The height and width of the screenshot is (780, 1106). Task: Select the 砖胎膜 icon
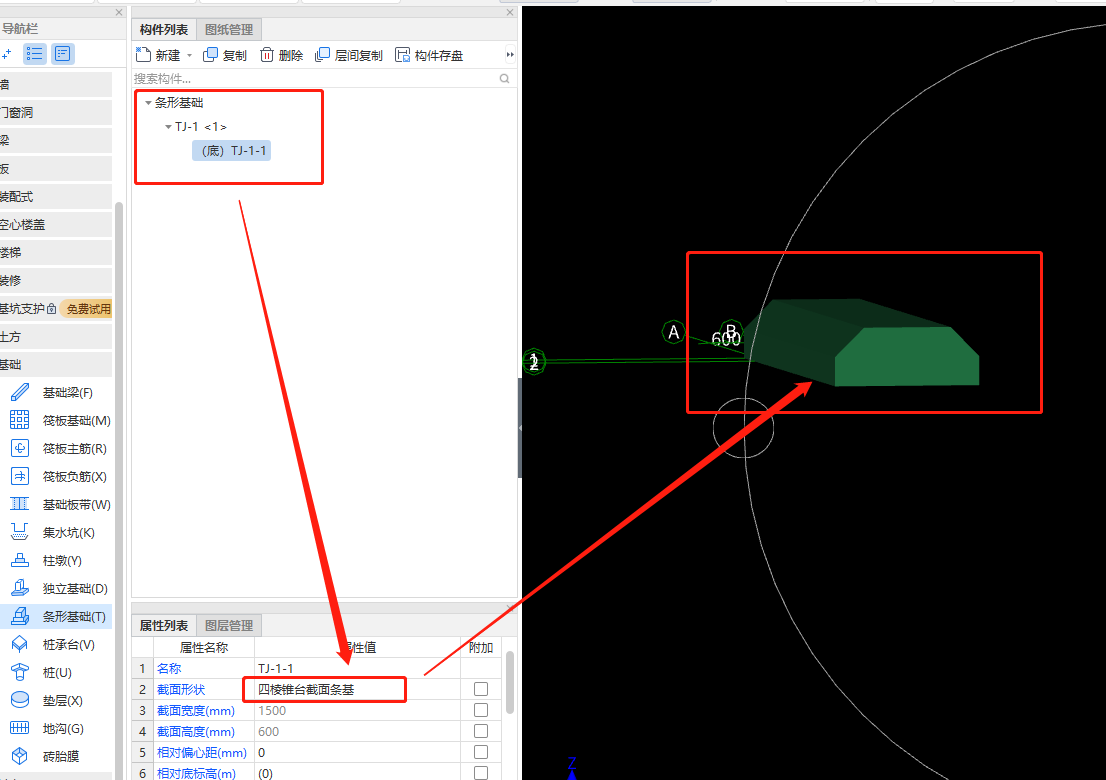click(x=20, y=756)
